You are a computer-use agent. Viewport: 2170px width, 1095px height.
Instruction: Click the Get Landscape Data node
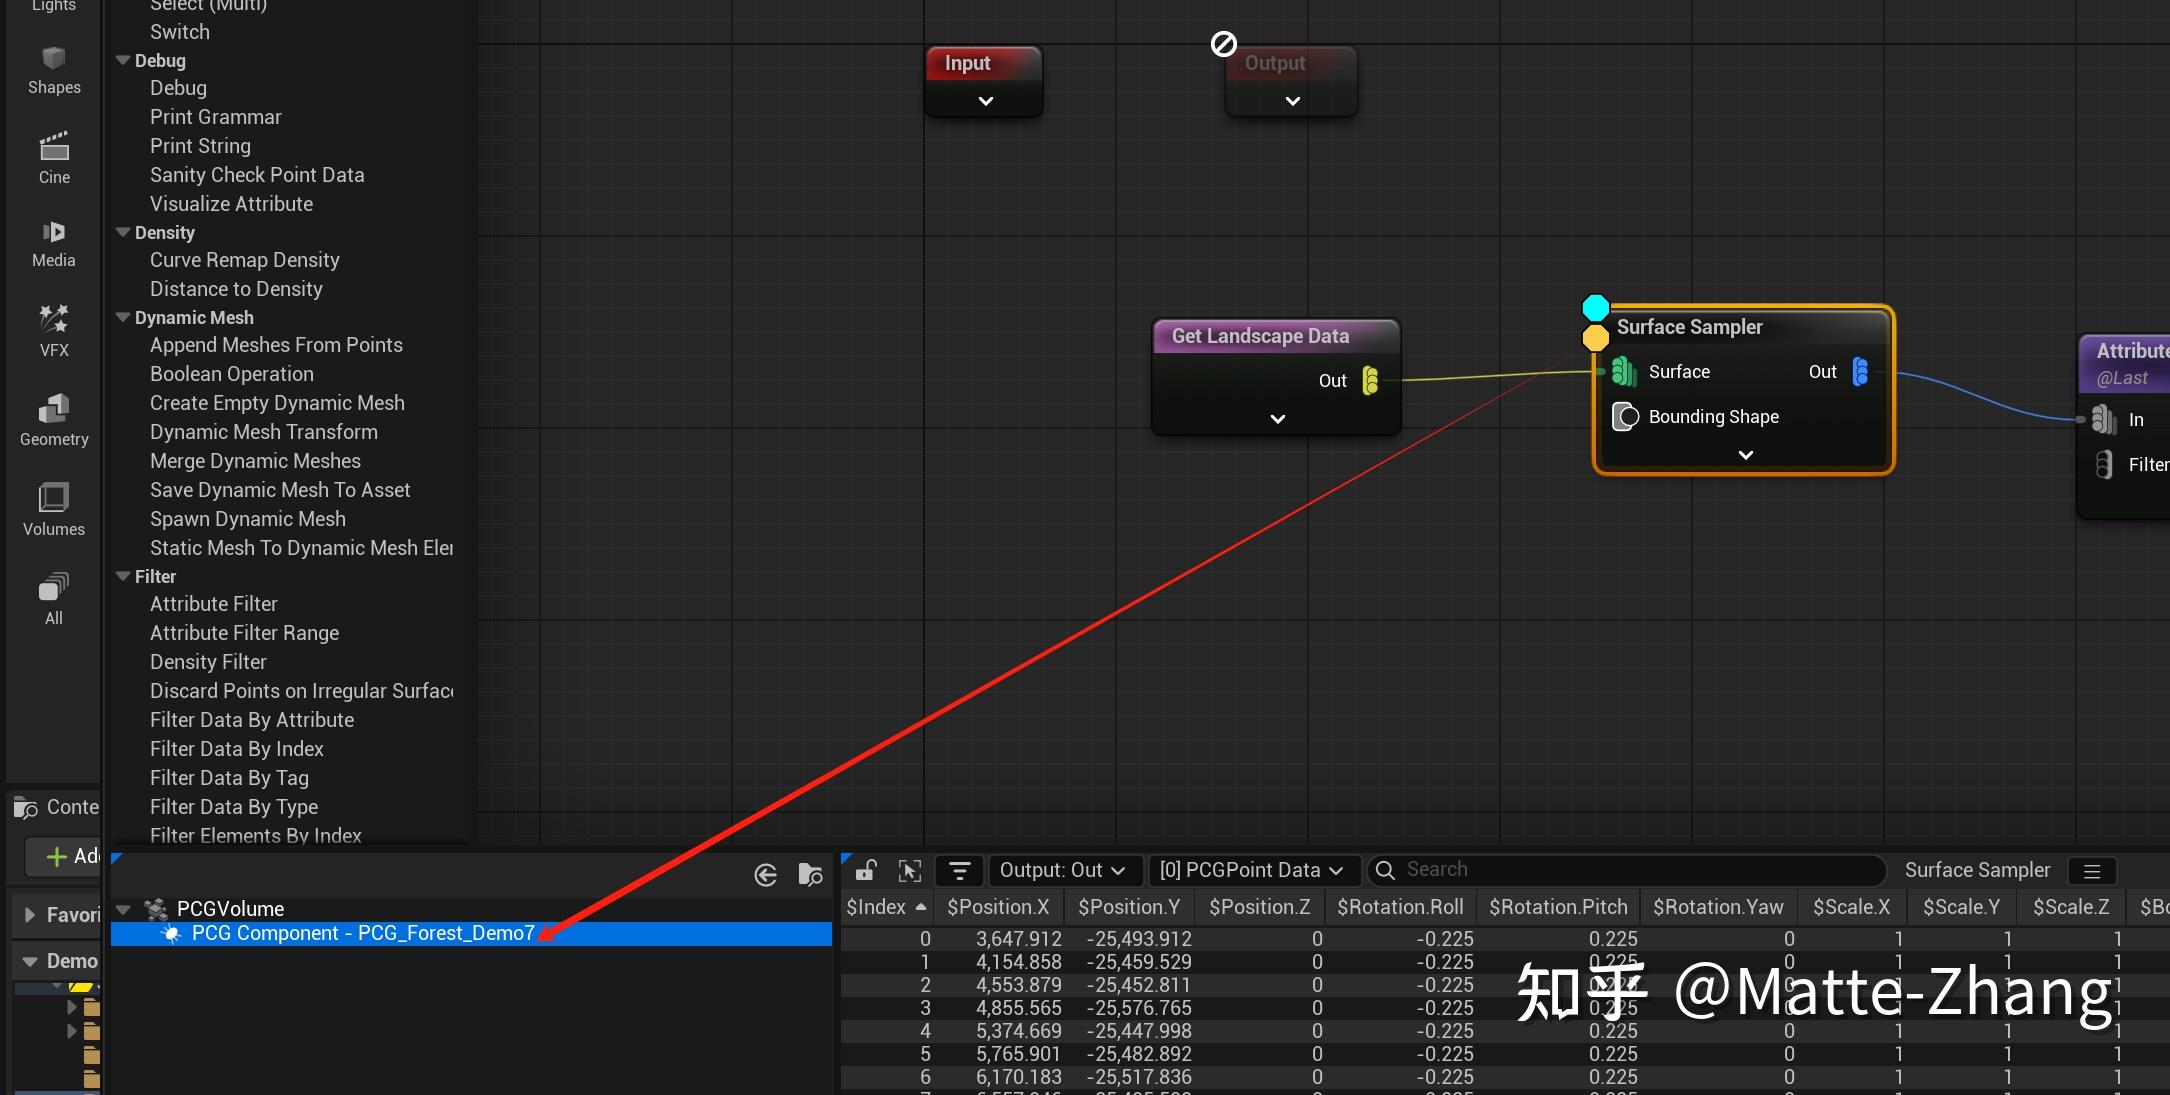1261,336
